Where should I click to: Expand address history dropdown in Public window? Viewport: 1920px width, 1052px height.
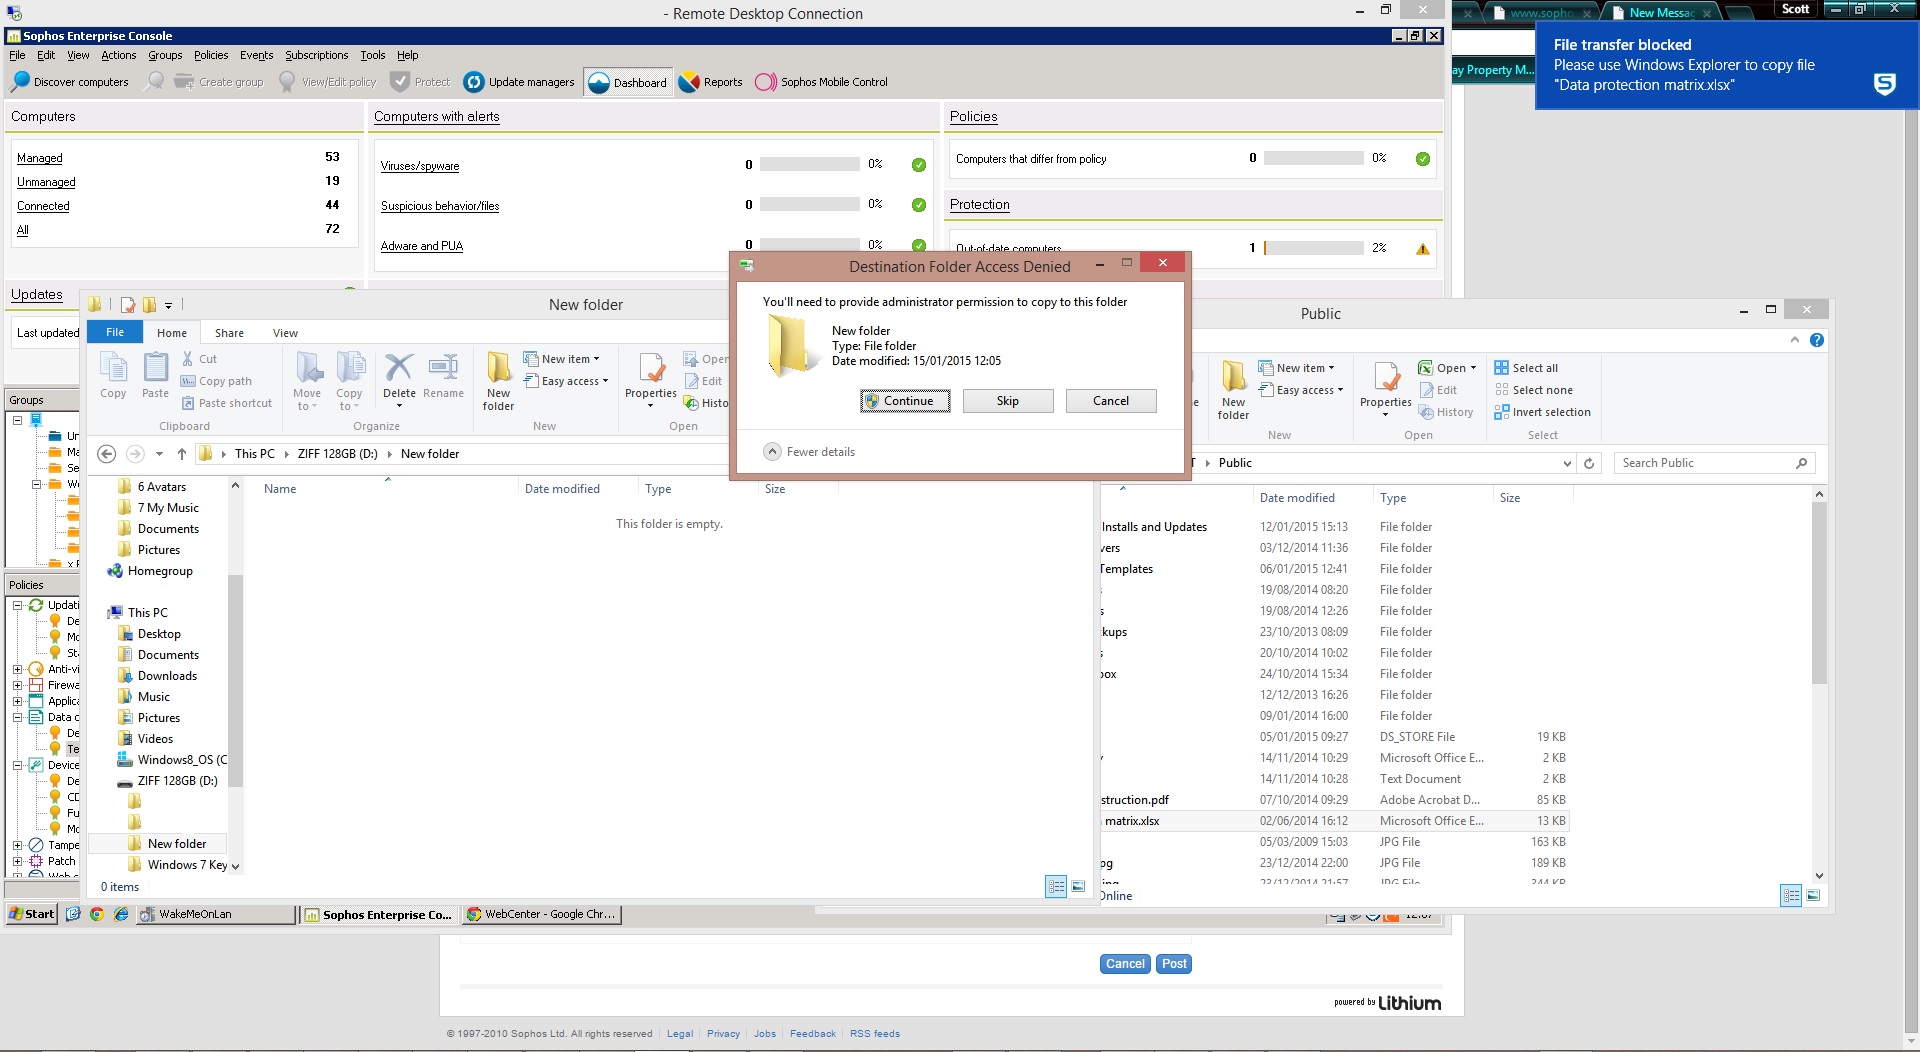(x=1567, y=463)
